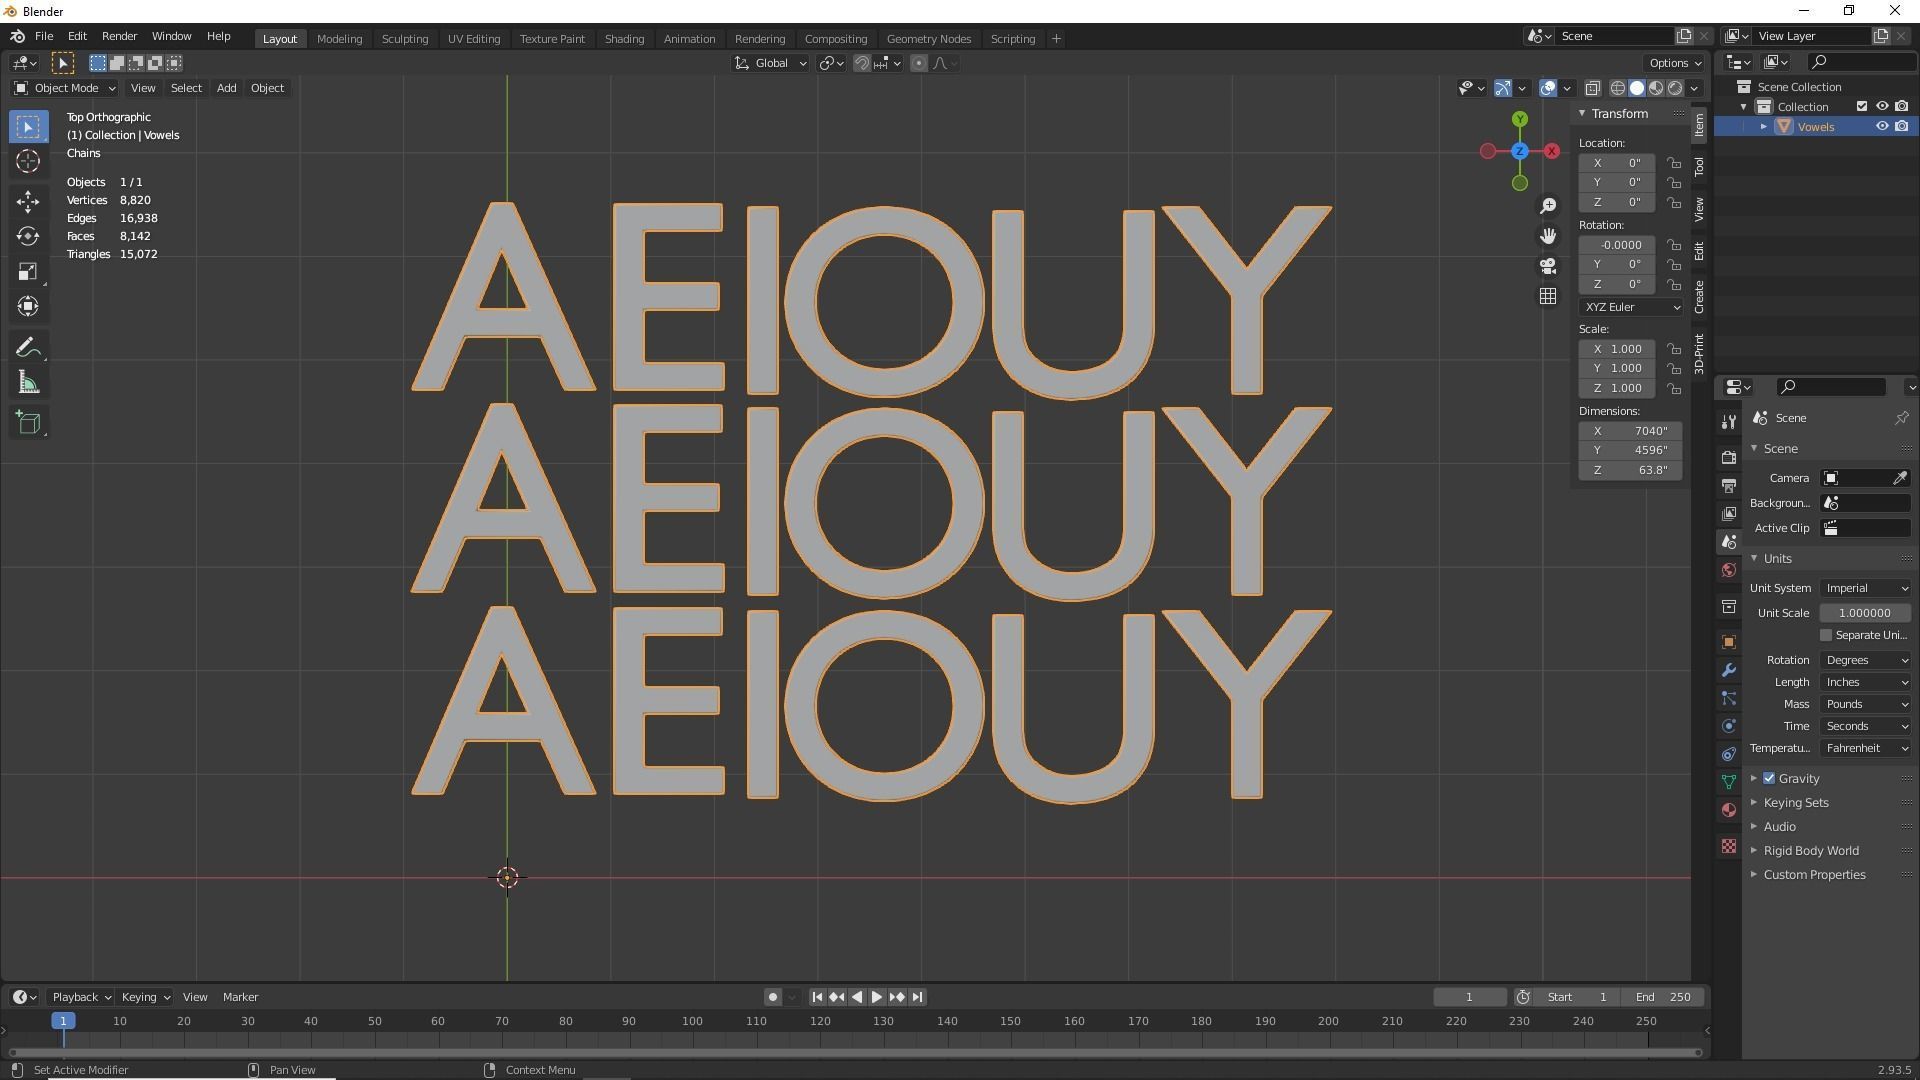1920x1080 pixels.
Task: Choose the Measure tool
Action: [28, 383]
